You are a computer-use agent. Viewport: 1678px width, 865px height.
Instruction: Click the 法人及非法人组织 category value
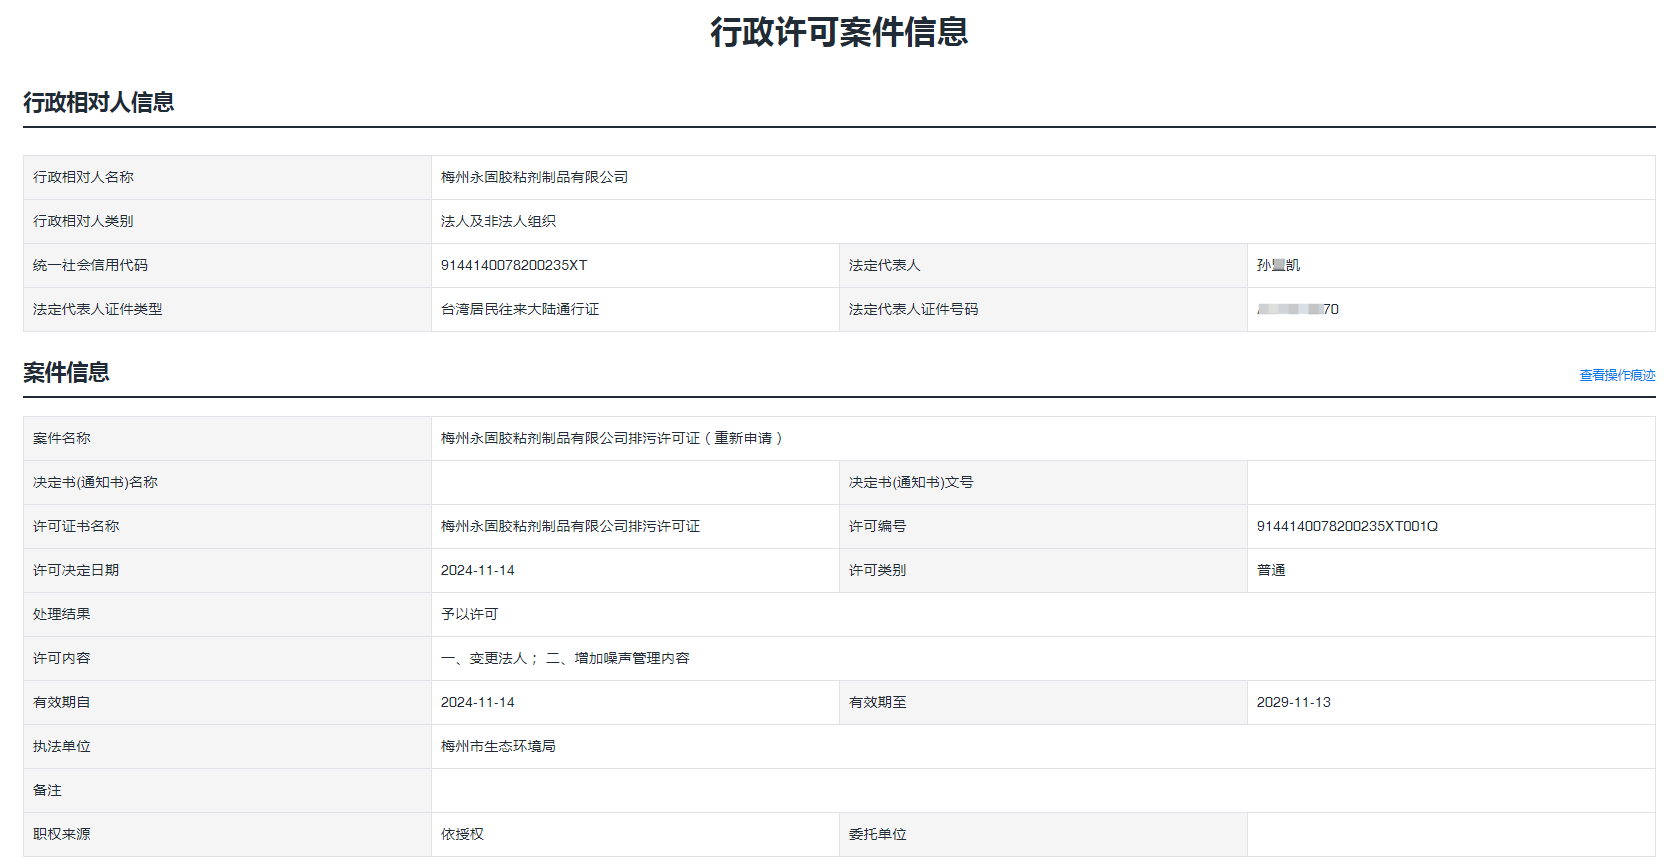[498, 222]
